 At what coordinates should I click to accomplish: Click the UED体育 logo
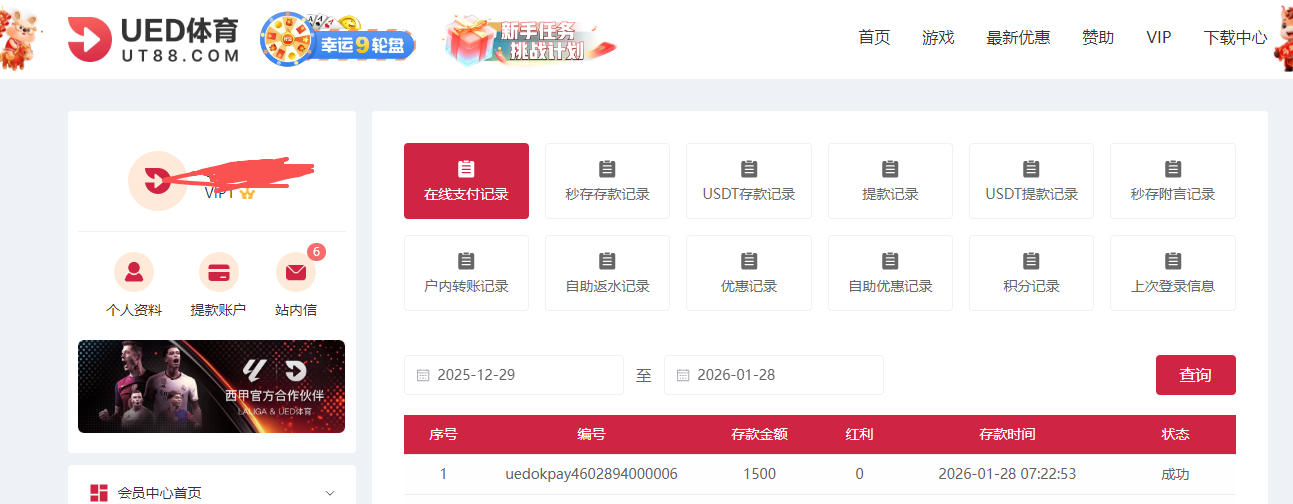coord(154,40)
